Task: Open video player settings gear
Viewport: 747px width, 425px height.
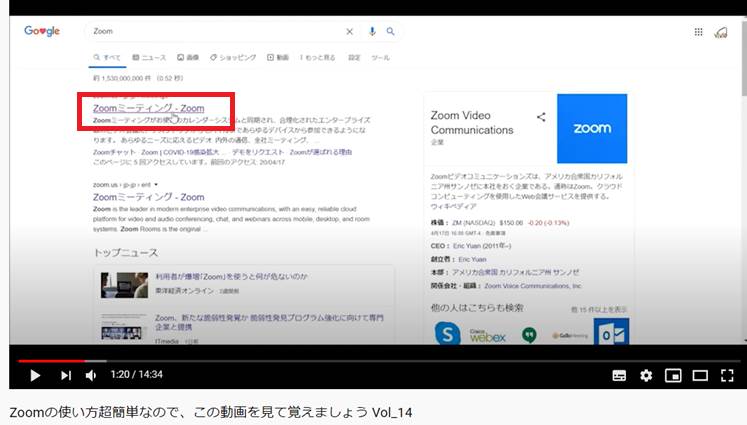Action: point(646,375)
